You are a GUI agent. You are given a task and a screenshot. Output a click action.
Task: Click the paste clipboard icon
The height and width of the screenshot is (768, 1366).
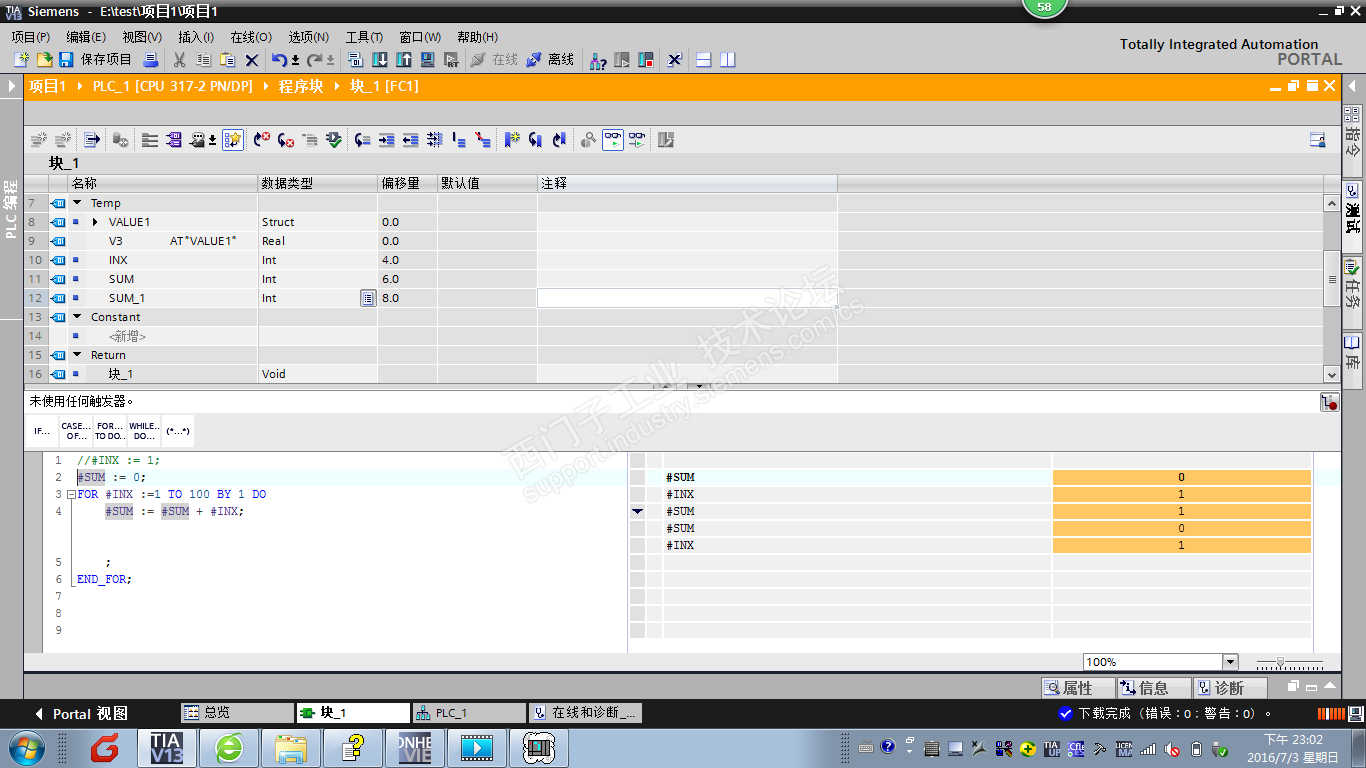(x=228, y=60)
